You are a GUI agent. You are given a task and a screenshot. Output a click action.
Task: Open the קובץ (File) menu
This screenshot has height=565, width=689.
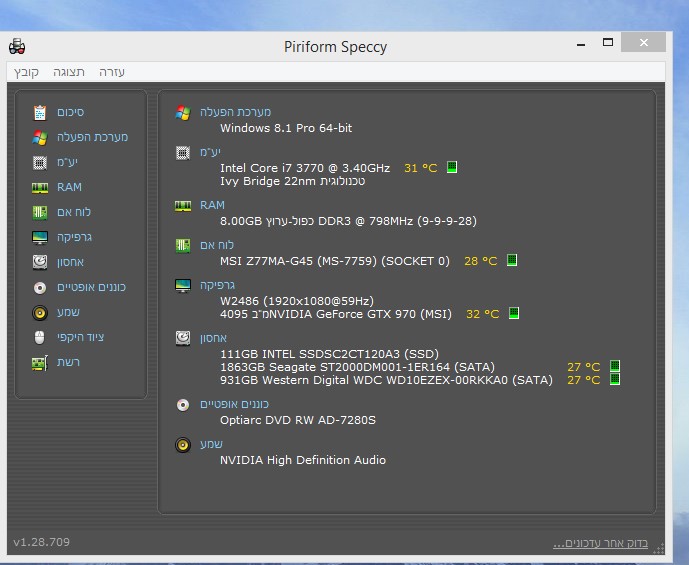coord(26,72)
